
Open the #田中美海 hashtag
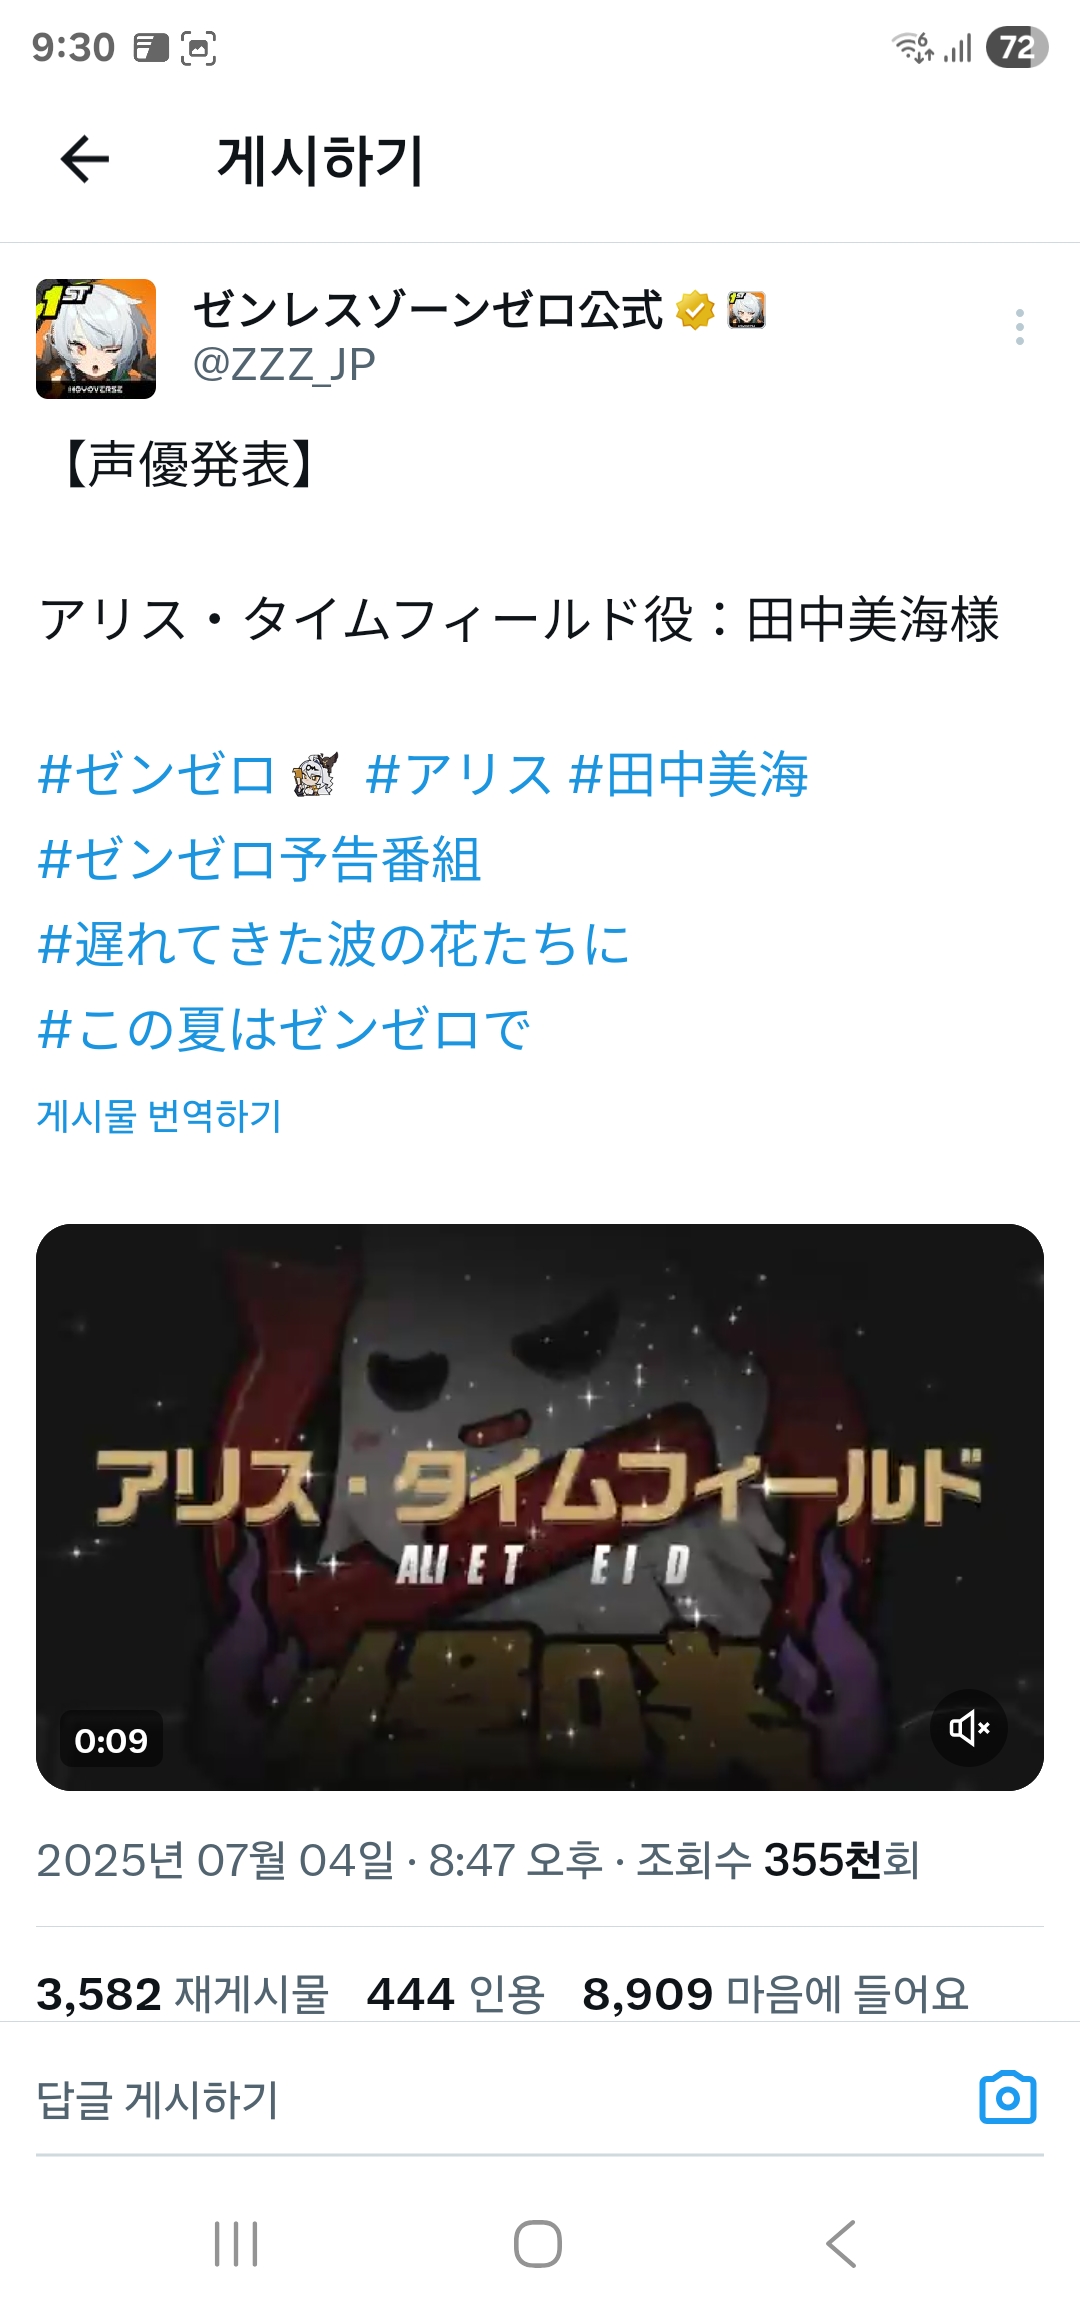click(x=689, y=775)
